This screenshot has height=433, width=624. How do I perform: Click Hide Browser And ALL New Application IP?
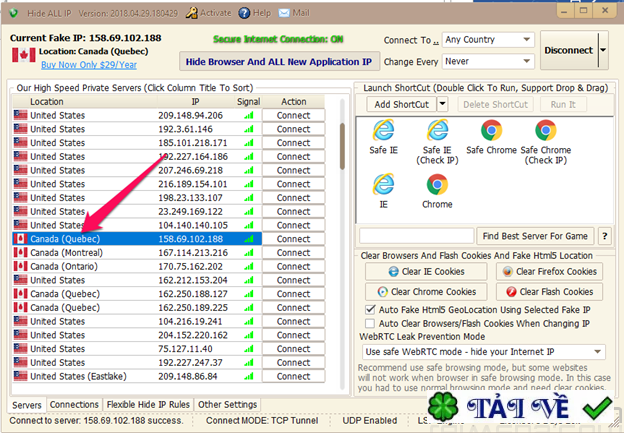279,62
